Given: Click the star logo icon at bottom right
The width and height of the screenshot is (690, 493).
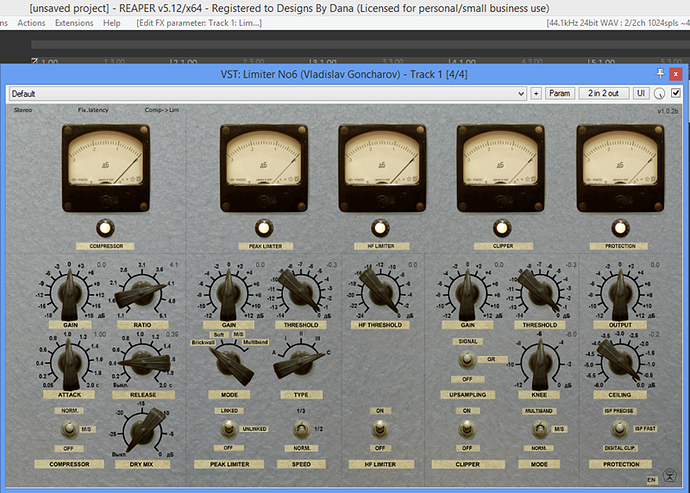Looking at the screenshot, I should 670,475.
